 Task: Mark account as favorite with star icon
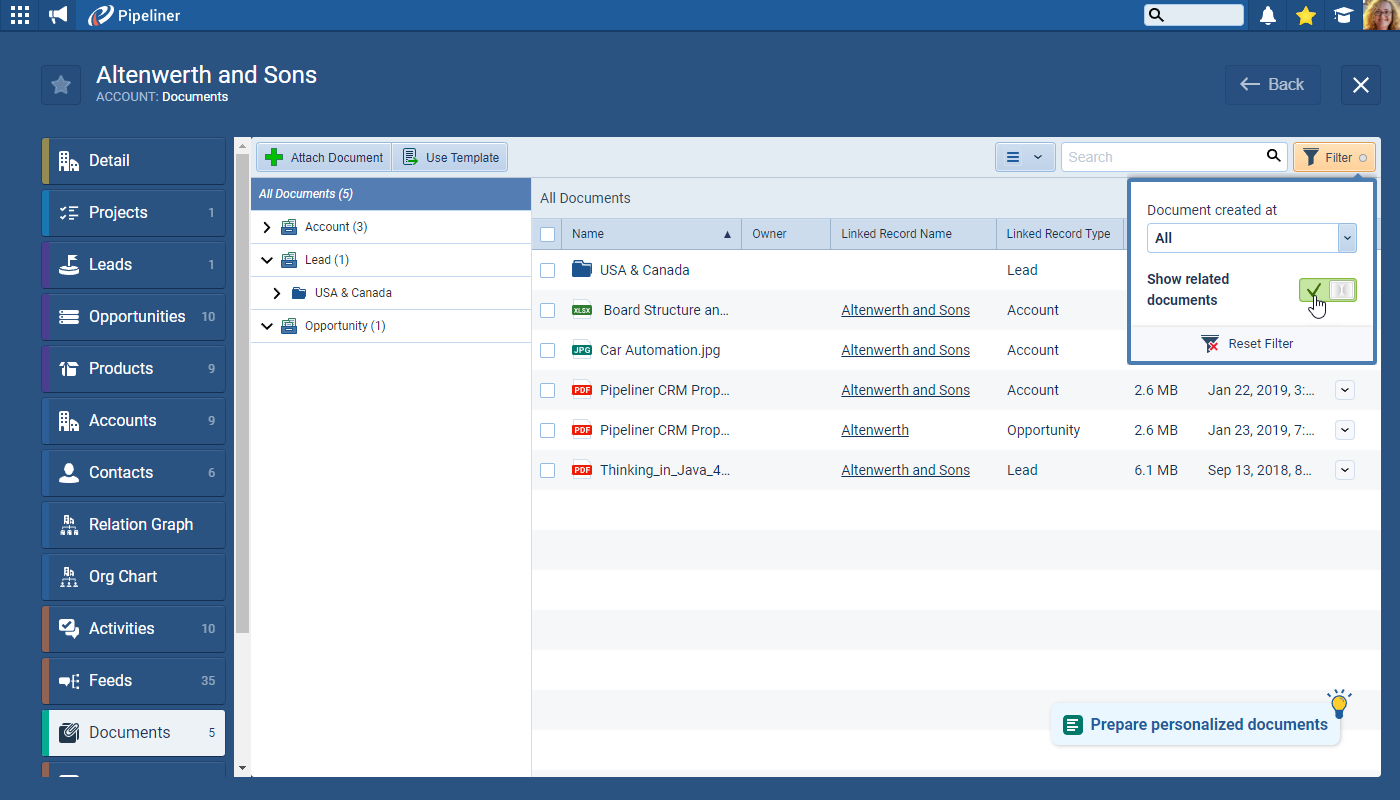[61, 85]
